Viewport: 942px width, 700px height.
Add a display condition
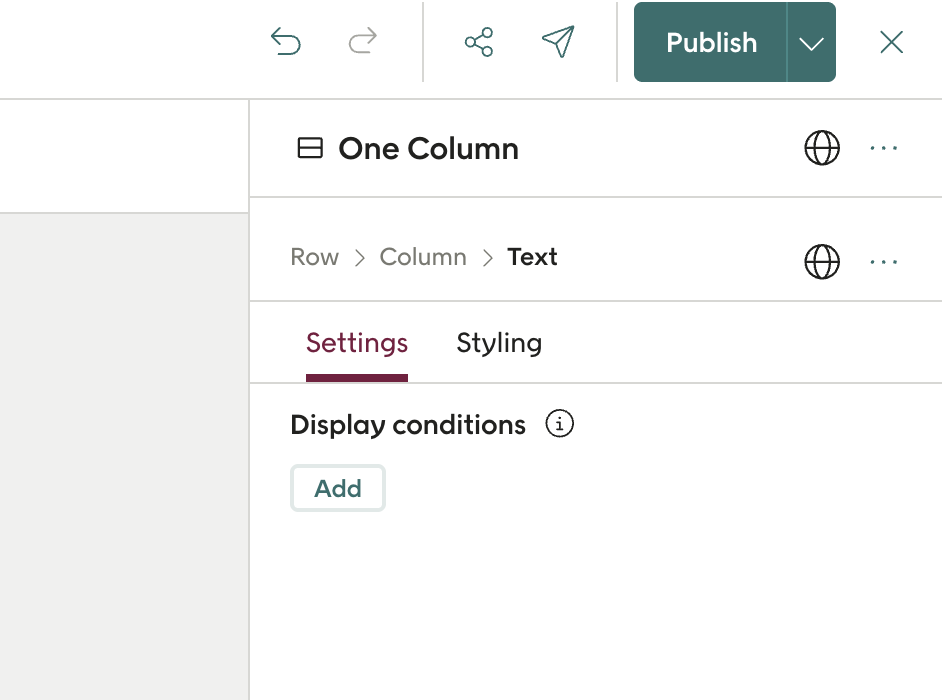pyautogui.click(x=338, y=488)
